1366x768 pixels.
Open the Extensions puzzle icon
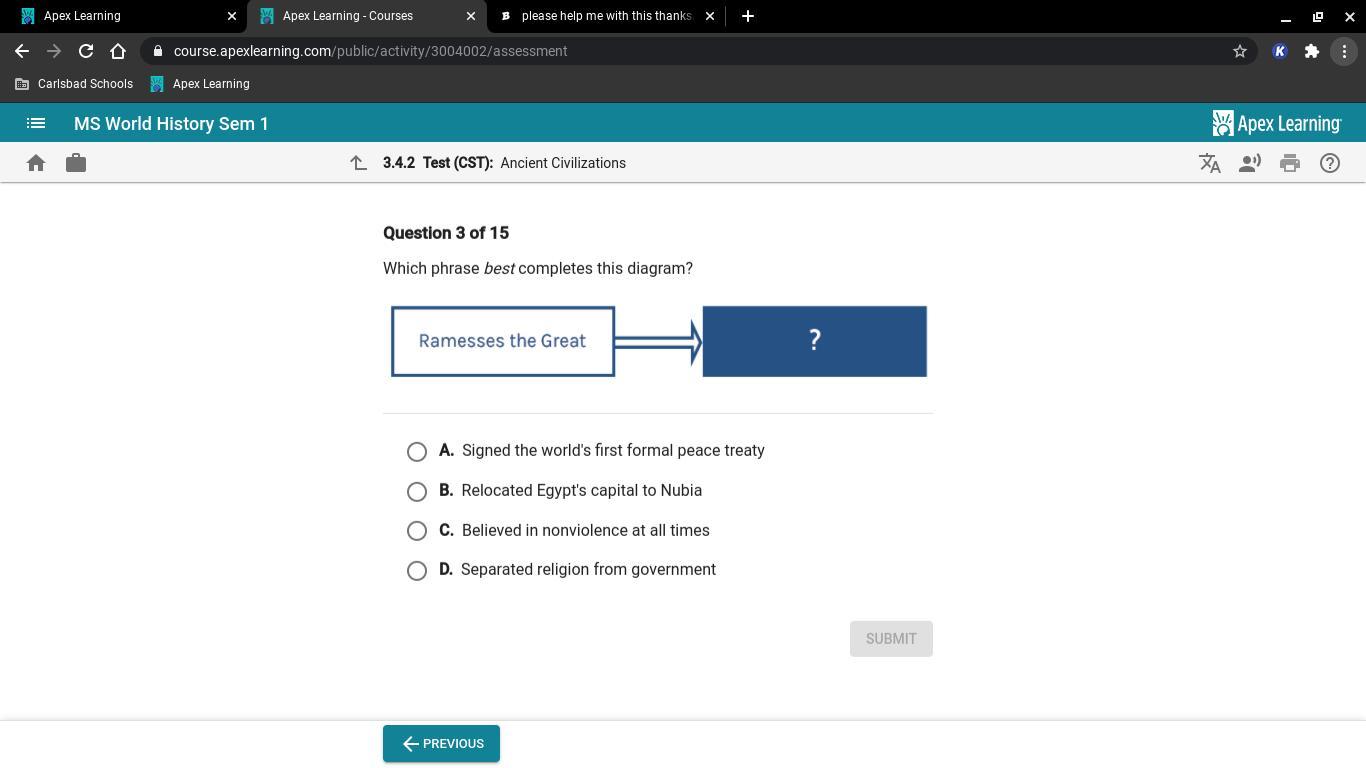[1312, 51]
